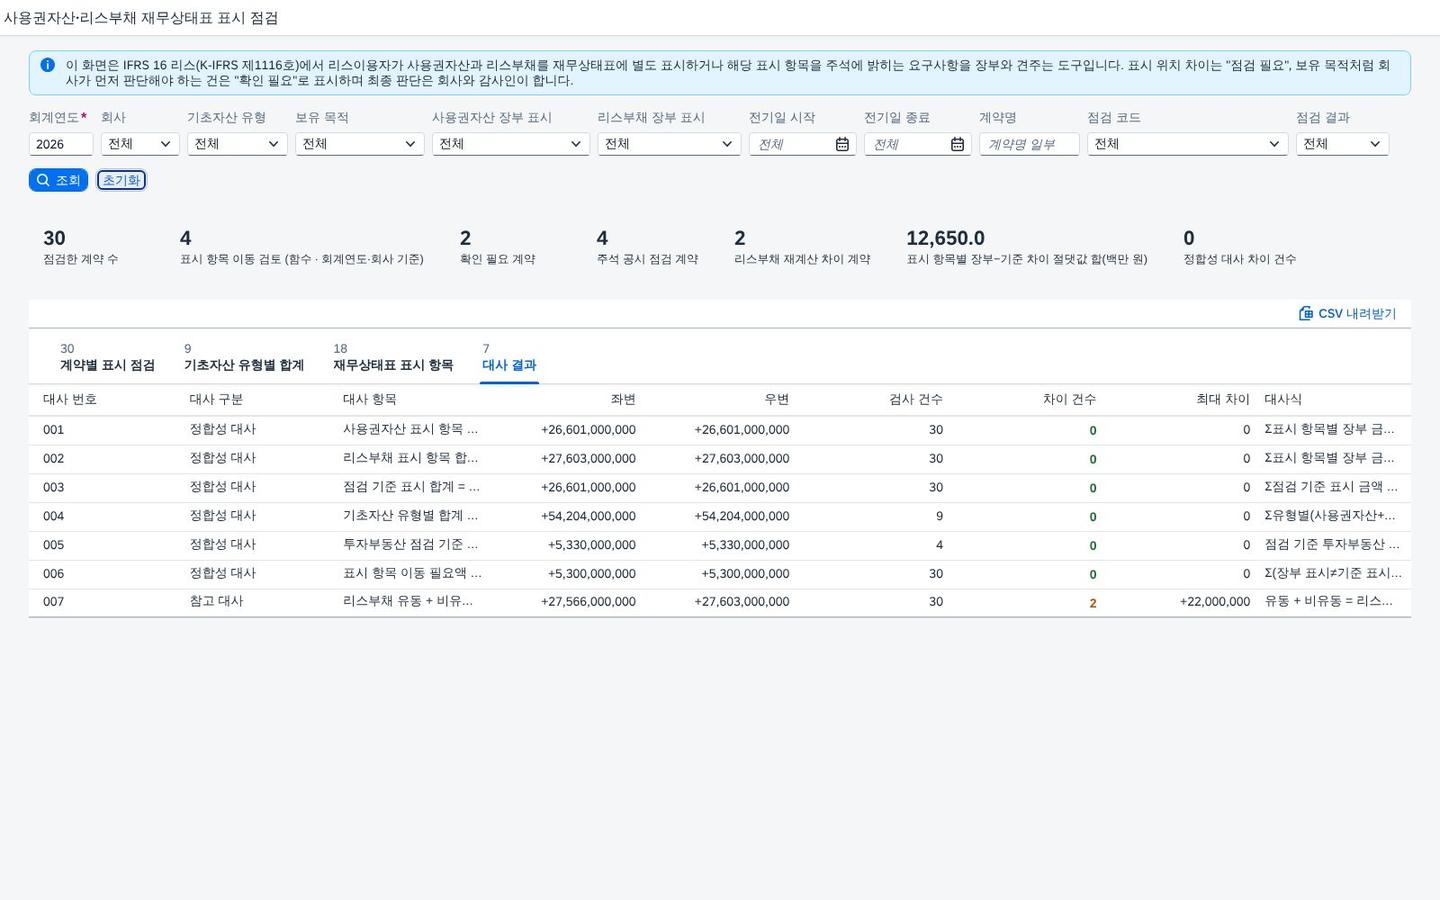Viewport: 1440px width, 900px height.
Task: Open the 기초자산 유형 dropdown
Action: [x=237, y=144]
